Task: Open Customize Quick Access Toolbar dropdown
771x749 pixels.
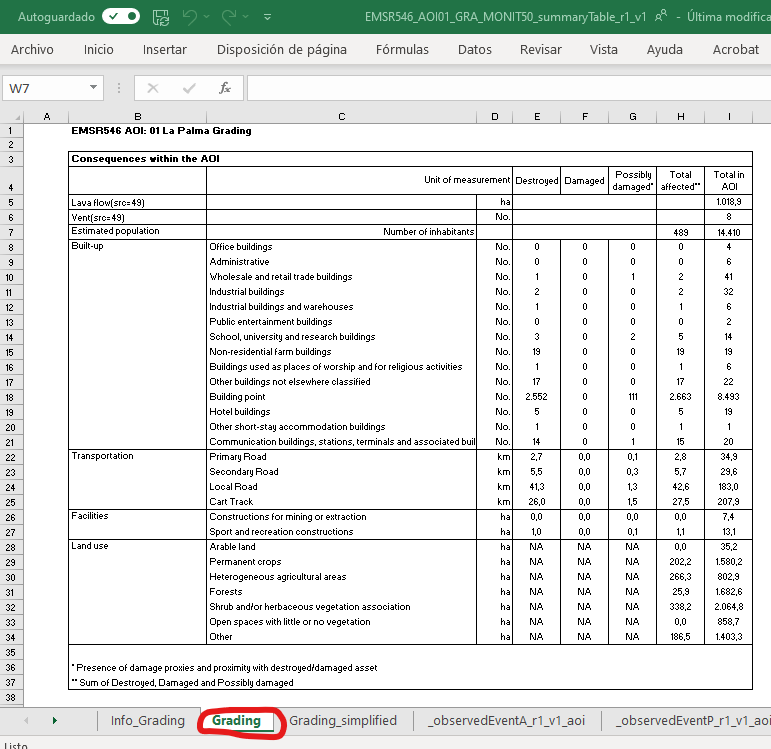Action: (x=267, y=17)
